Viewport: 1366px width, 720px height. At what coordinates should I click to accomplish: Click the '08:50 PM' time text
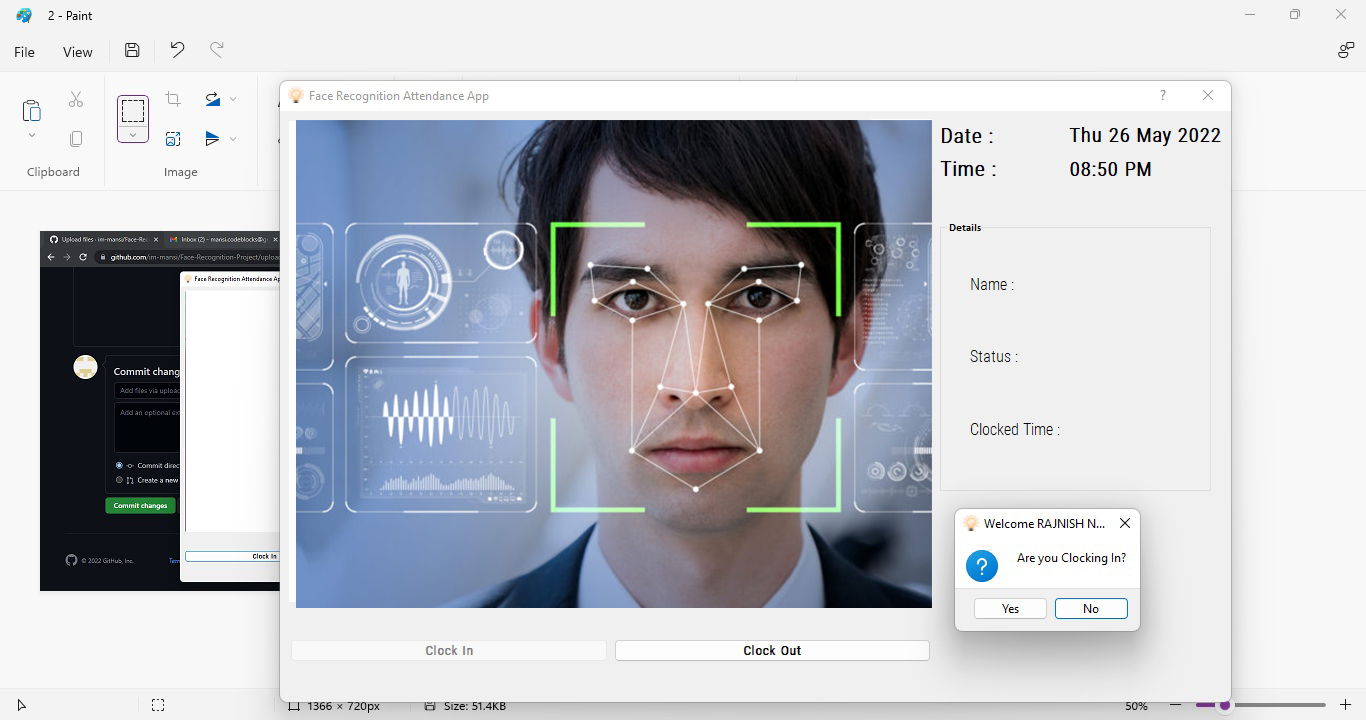1110,169
